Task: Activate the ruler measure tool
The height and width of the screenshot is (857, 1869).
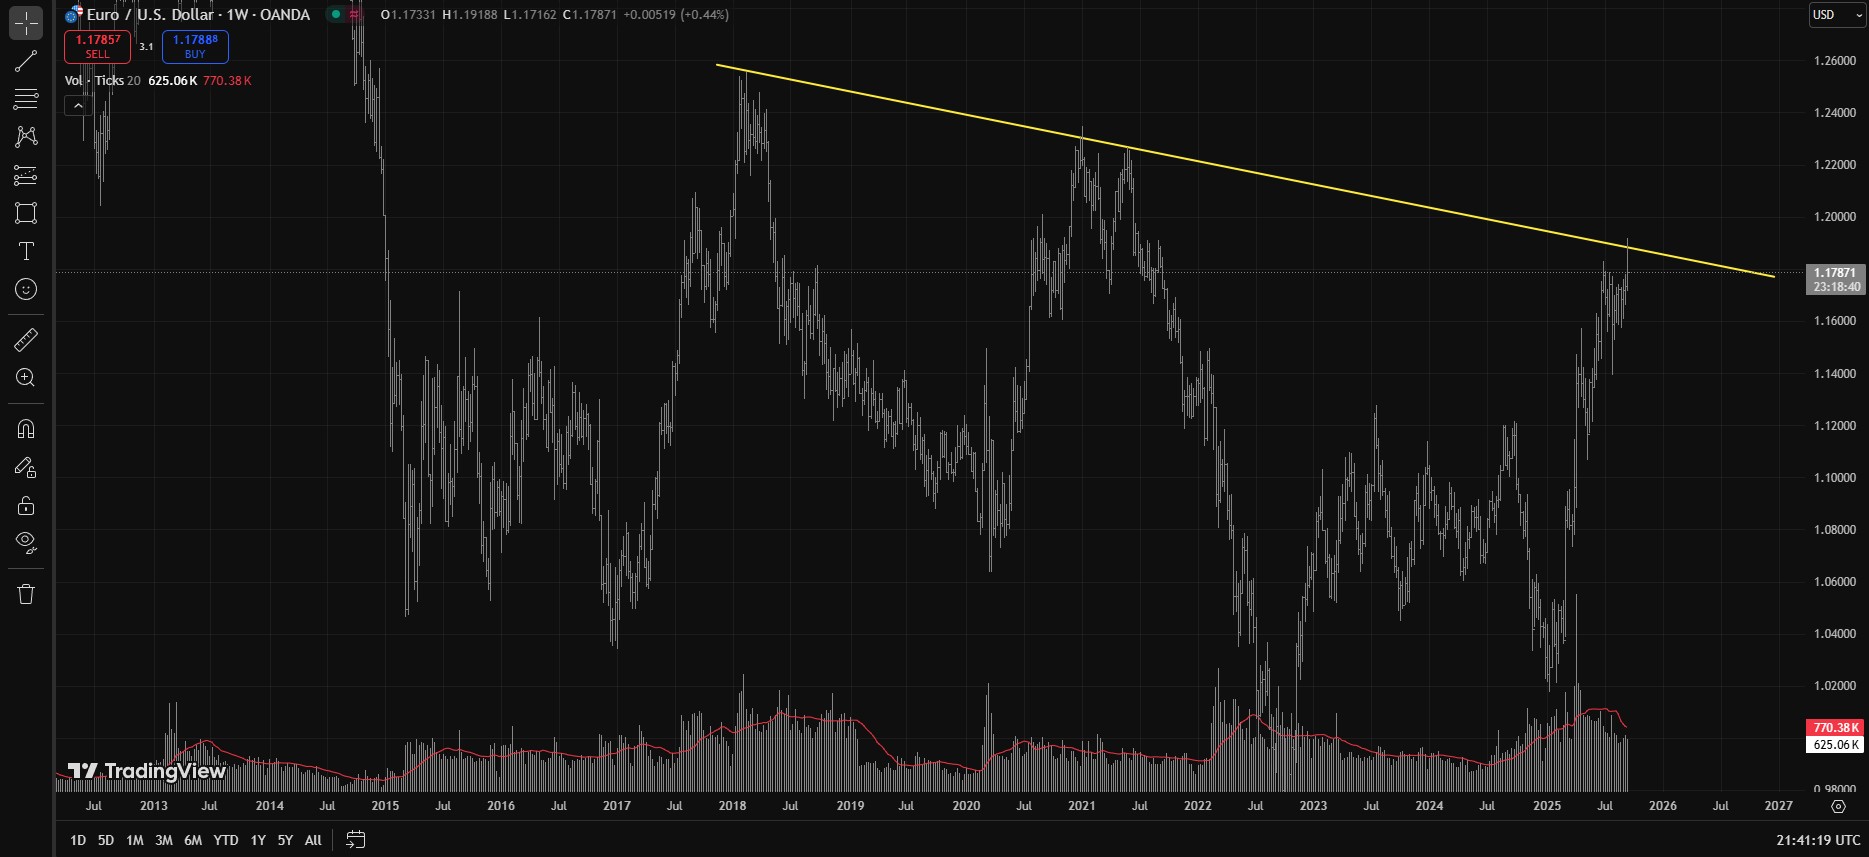Action: 26,340
